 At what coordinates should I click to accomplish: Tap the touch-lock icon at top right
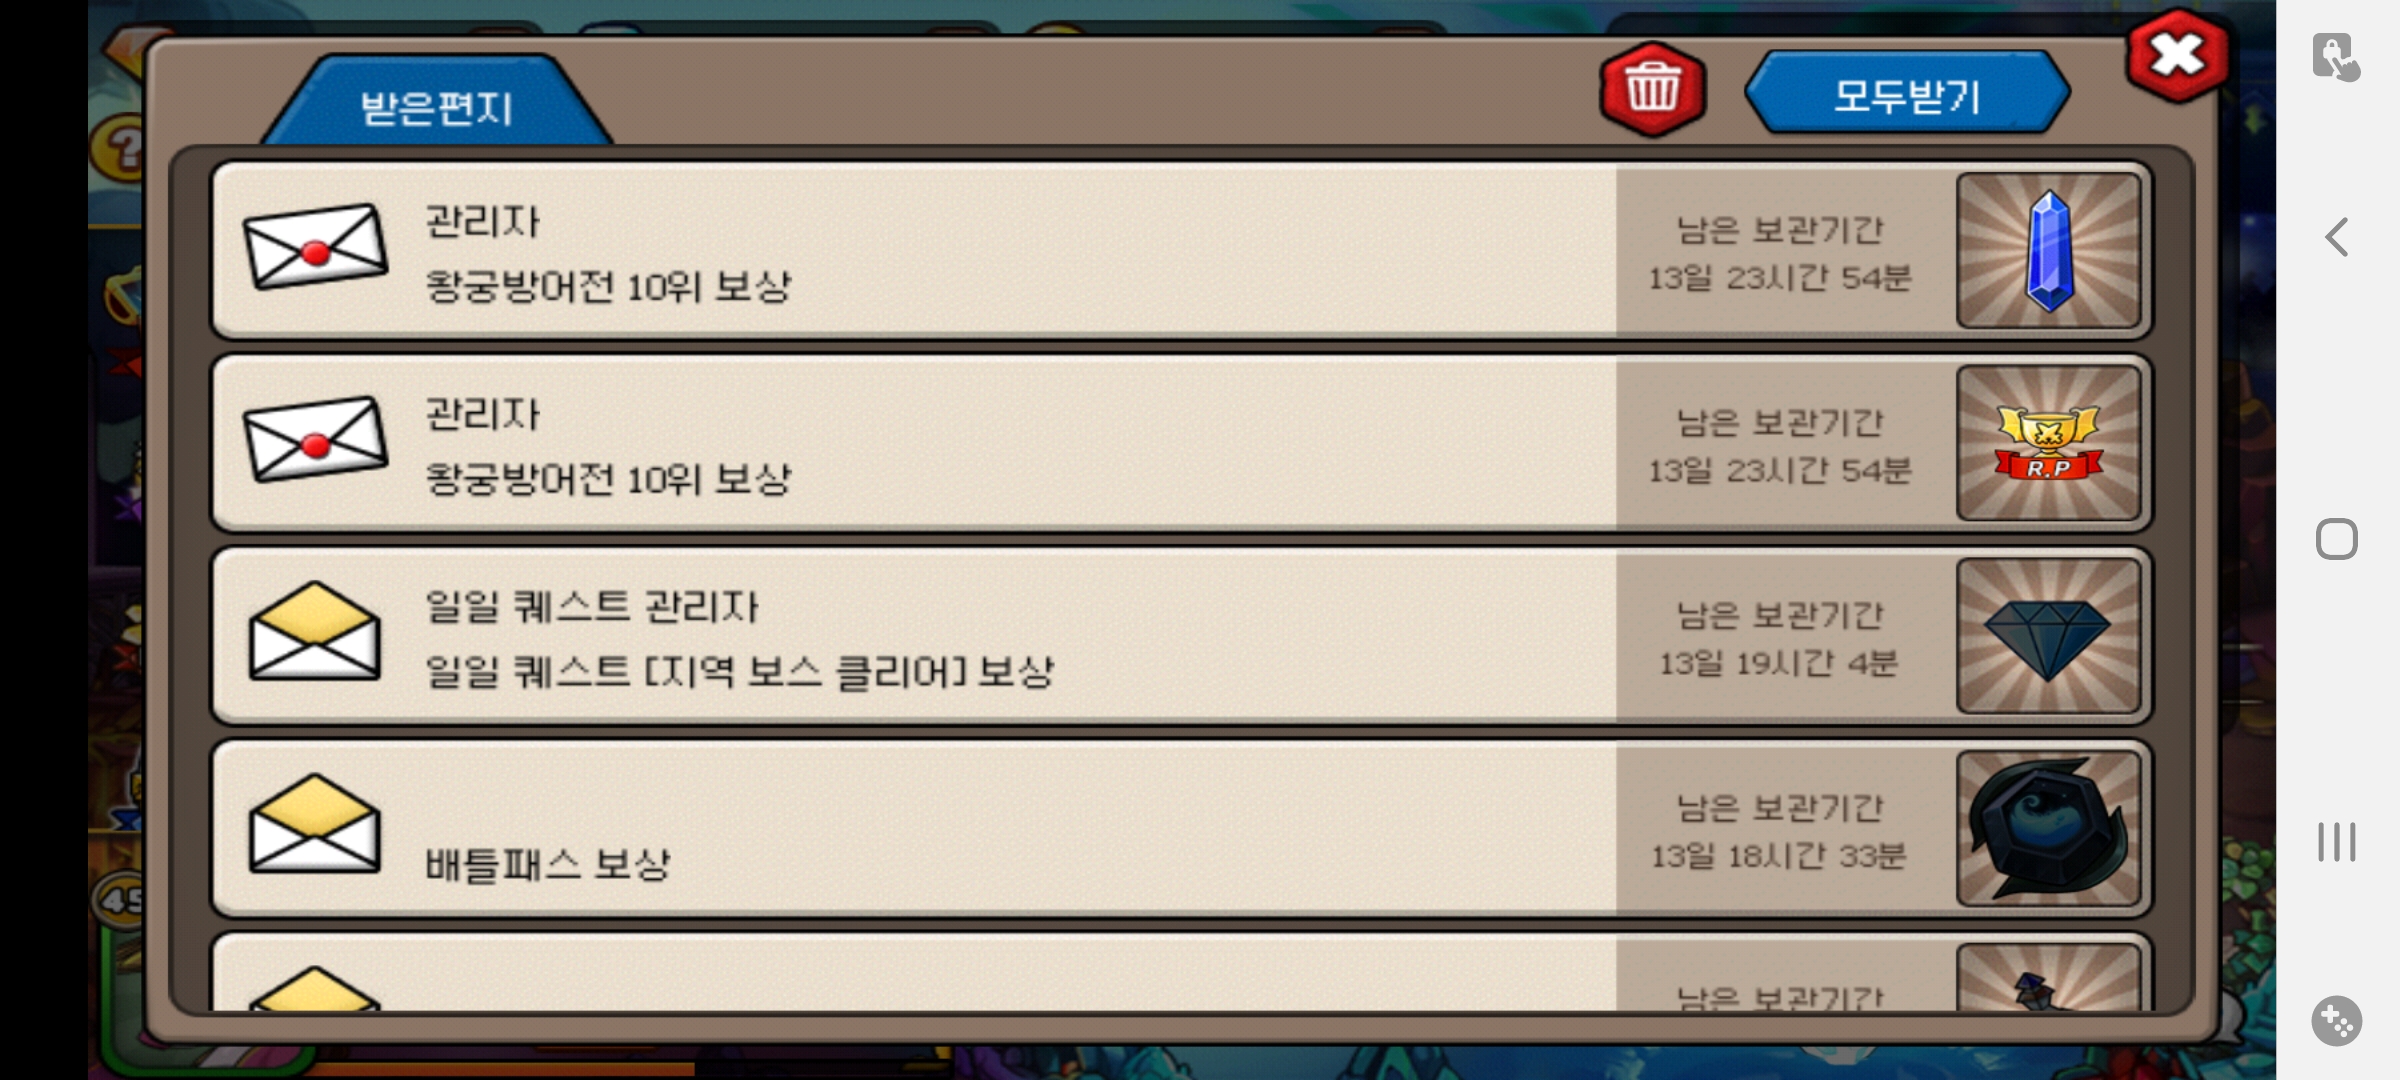pos(2336,56)
